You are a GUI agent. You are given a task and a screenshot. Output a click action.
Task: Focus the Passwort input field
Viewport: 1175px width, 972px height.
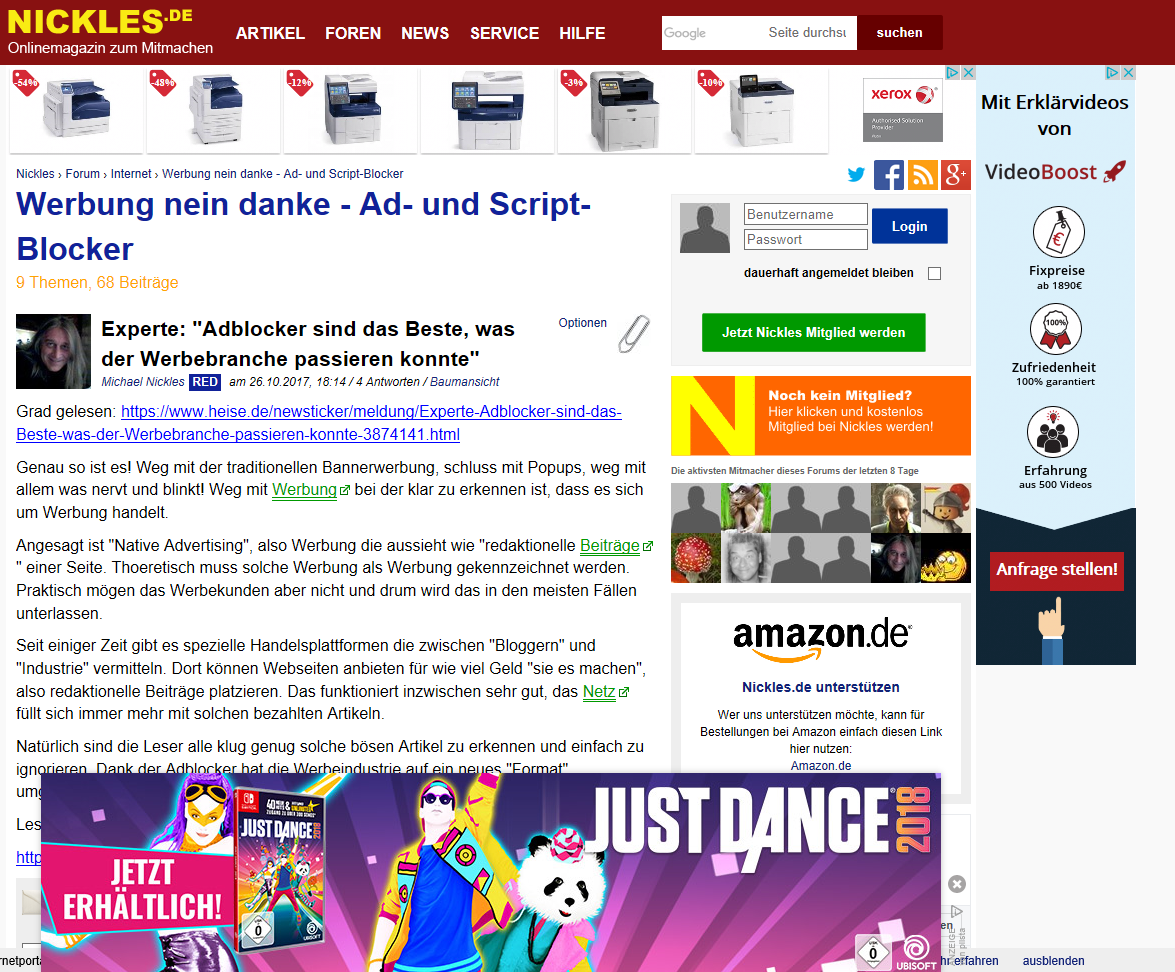(806, 240)
